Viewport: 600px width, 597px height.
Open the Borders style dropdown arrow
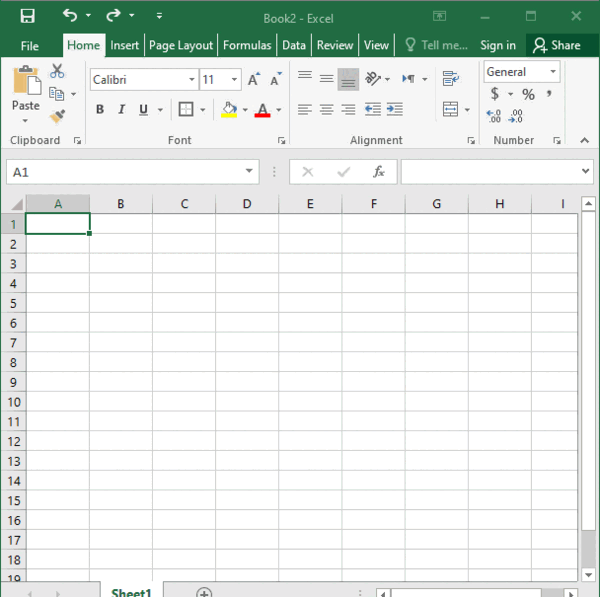(203, 110)
